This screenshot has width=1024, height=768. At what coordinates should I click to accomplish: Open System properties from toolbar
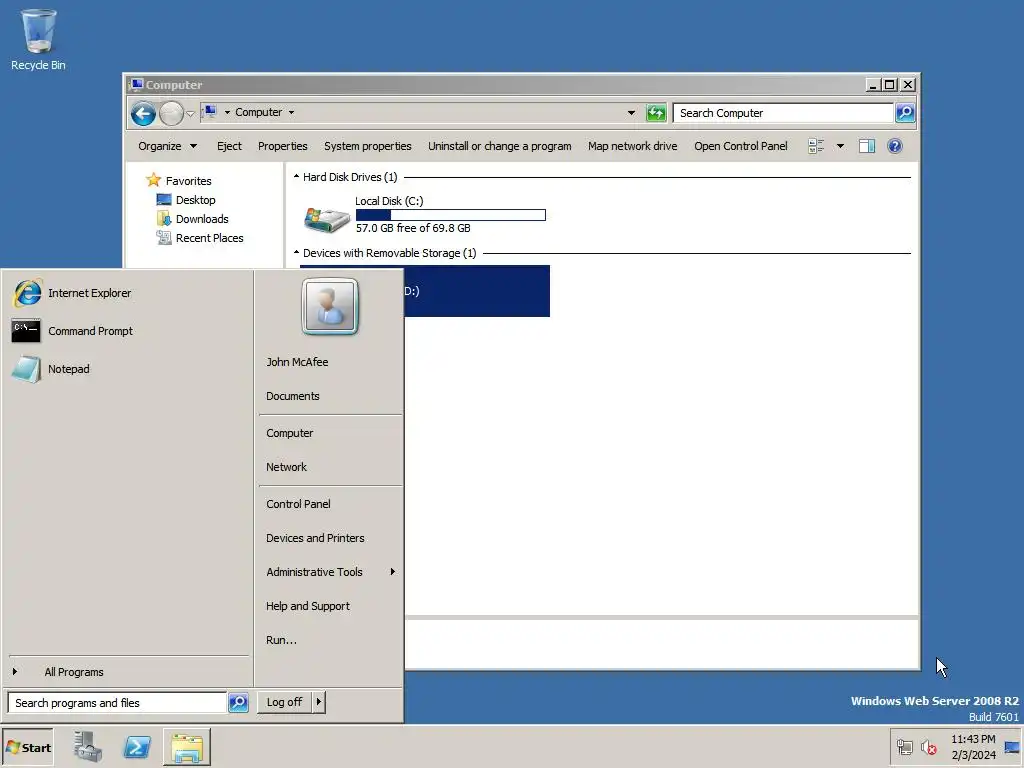368,146
